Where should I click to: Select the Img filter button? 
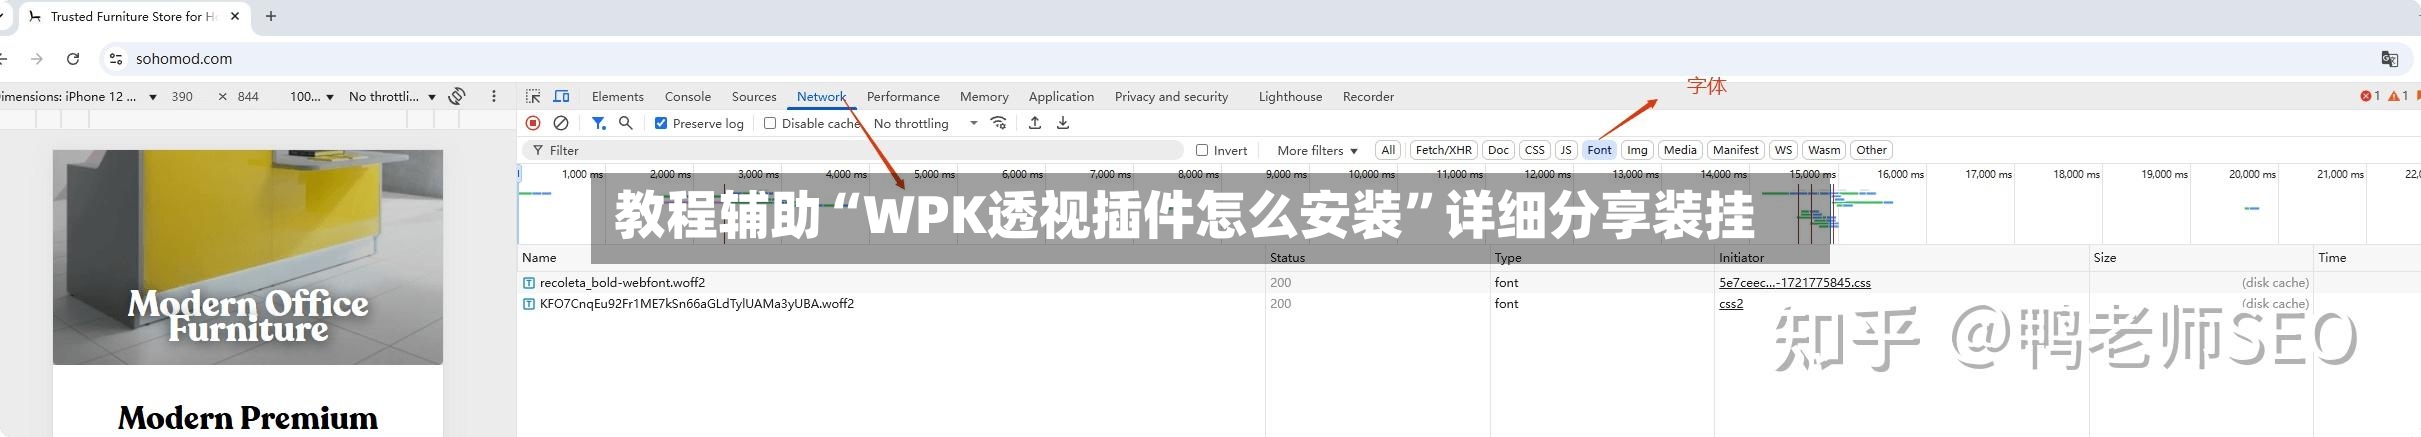[1636, 150]
